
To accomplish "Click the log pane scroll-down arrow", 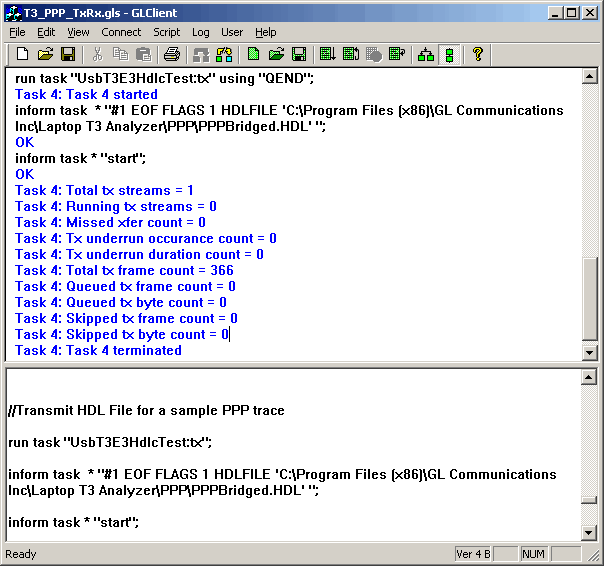I will [x=589, y=353].
